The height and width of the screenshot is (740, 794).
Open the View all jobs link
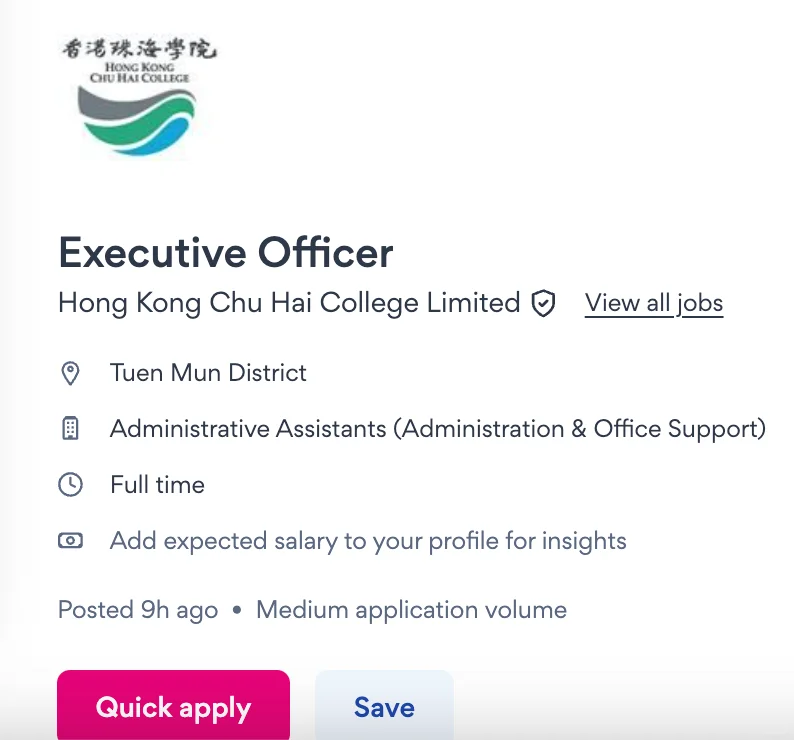653,303
